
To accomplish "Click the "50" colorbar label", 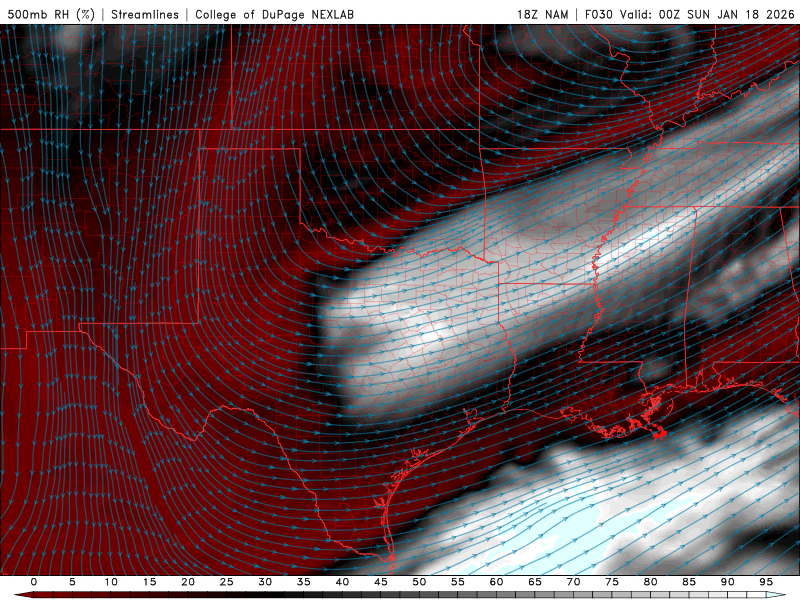I will (x=419, y=582).
